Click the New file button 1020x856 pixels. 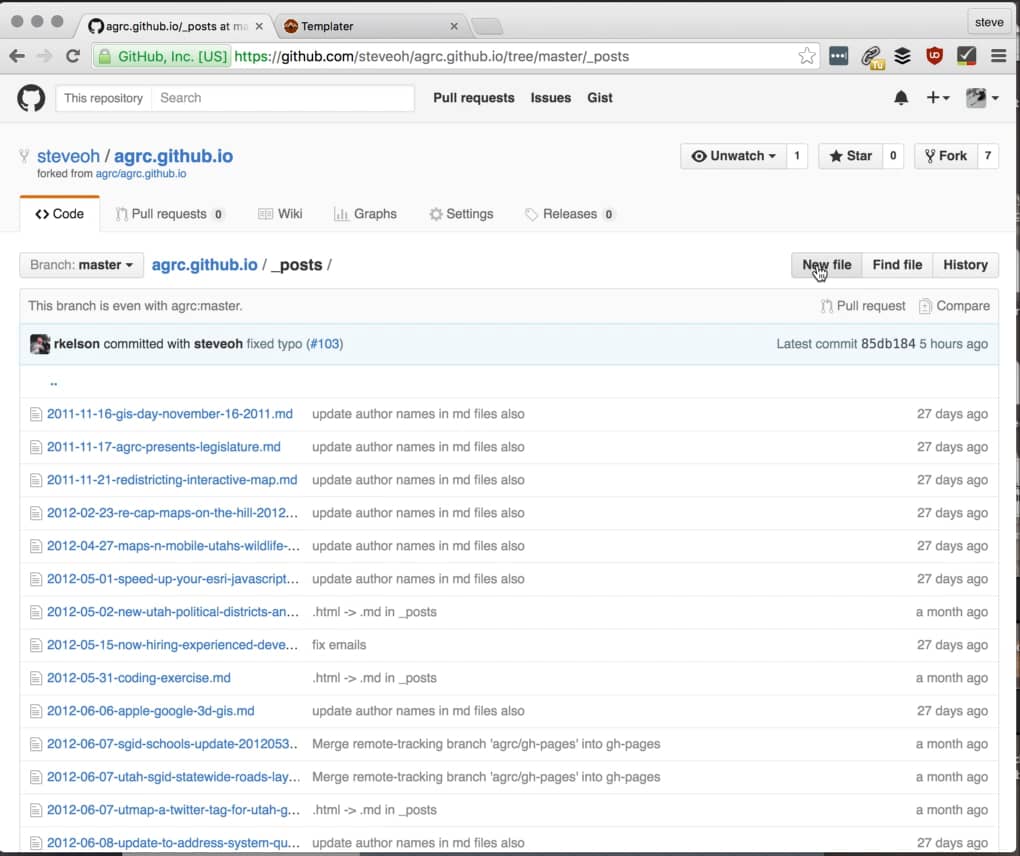coord(827,265)
